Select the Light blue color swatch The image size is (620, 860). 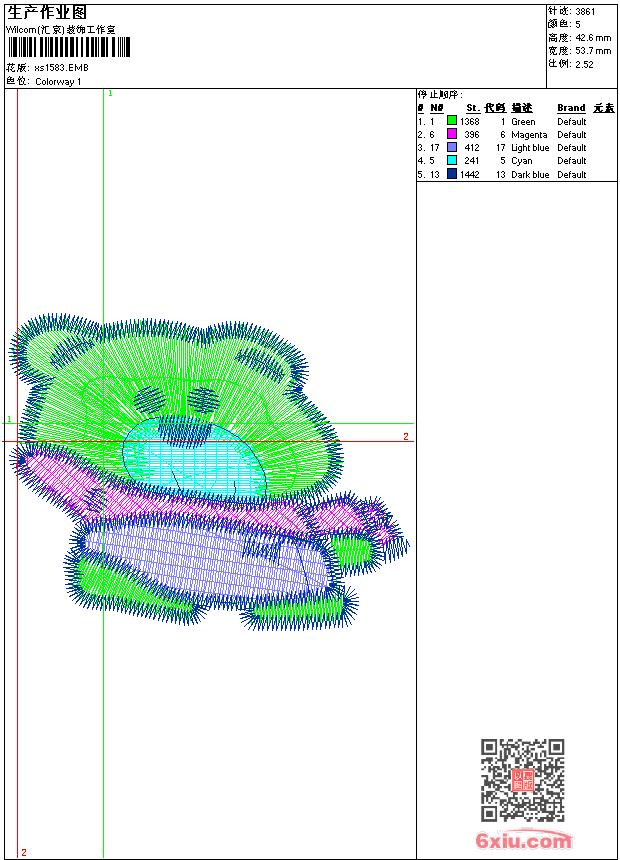point(452,147)
